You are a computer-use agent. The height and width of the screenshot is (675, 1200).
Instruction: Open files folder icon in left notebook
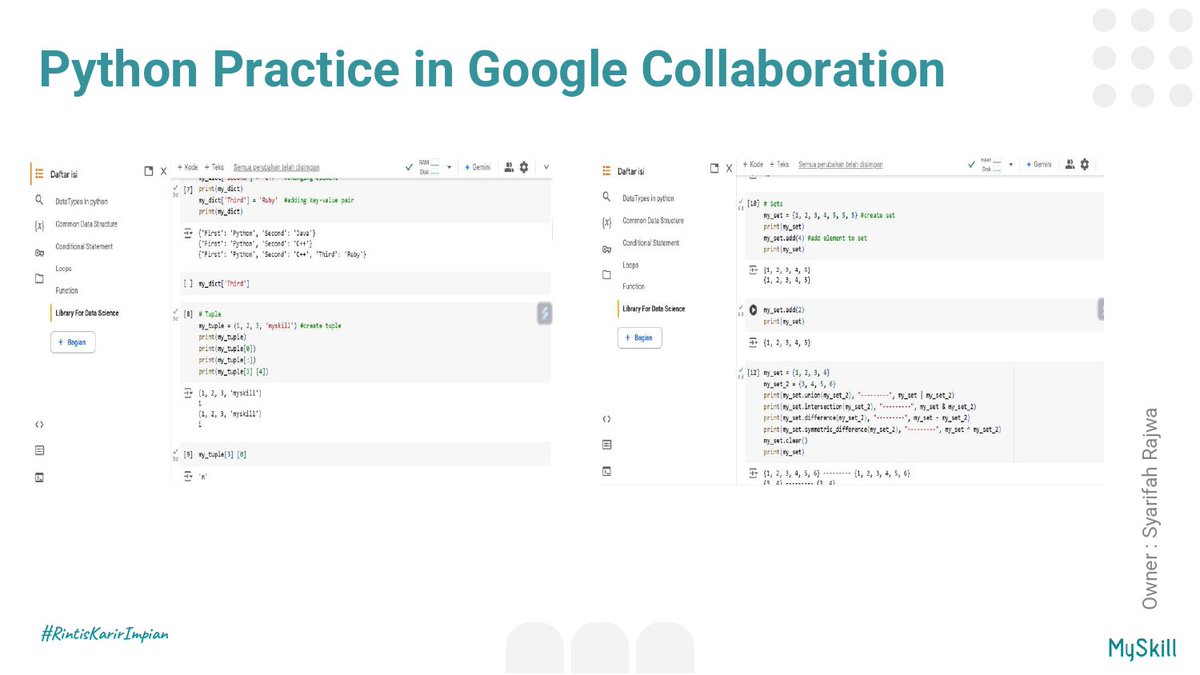pyautogui.click(x=38, y=279)
